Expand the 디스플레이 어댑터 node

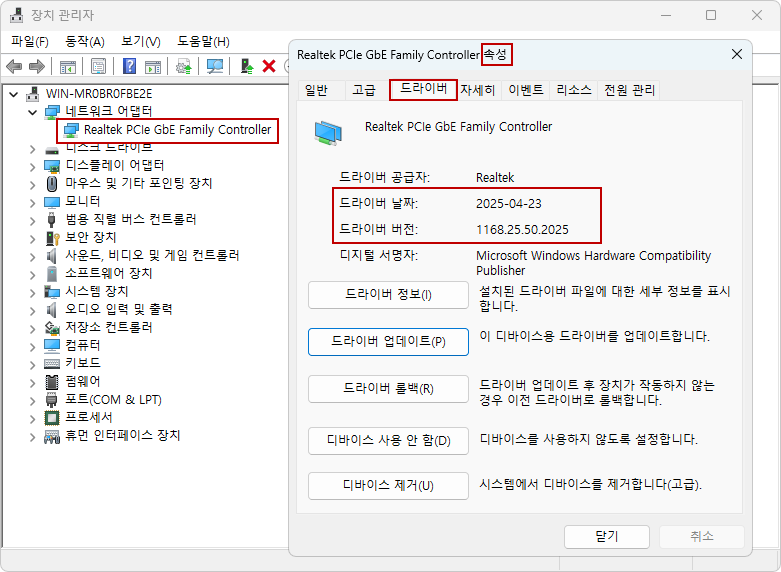tap(32, 166)
